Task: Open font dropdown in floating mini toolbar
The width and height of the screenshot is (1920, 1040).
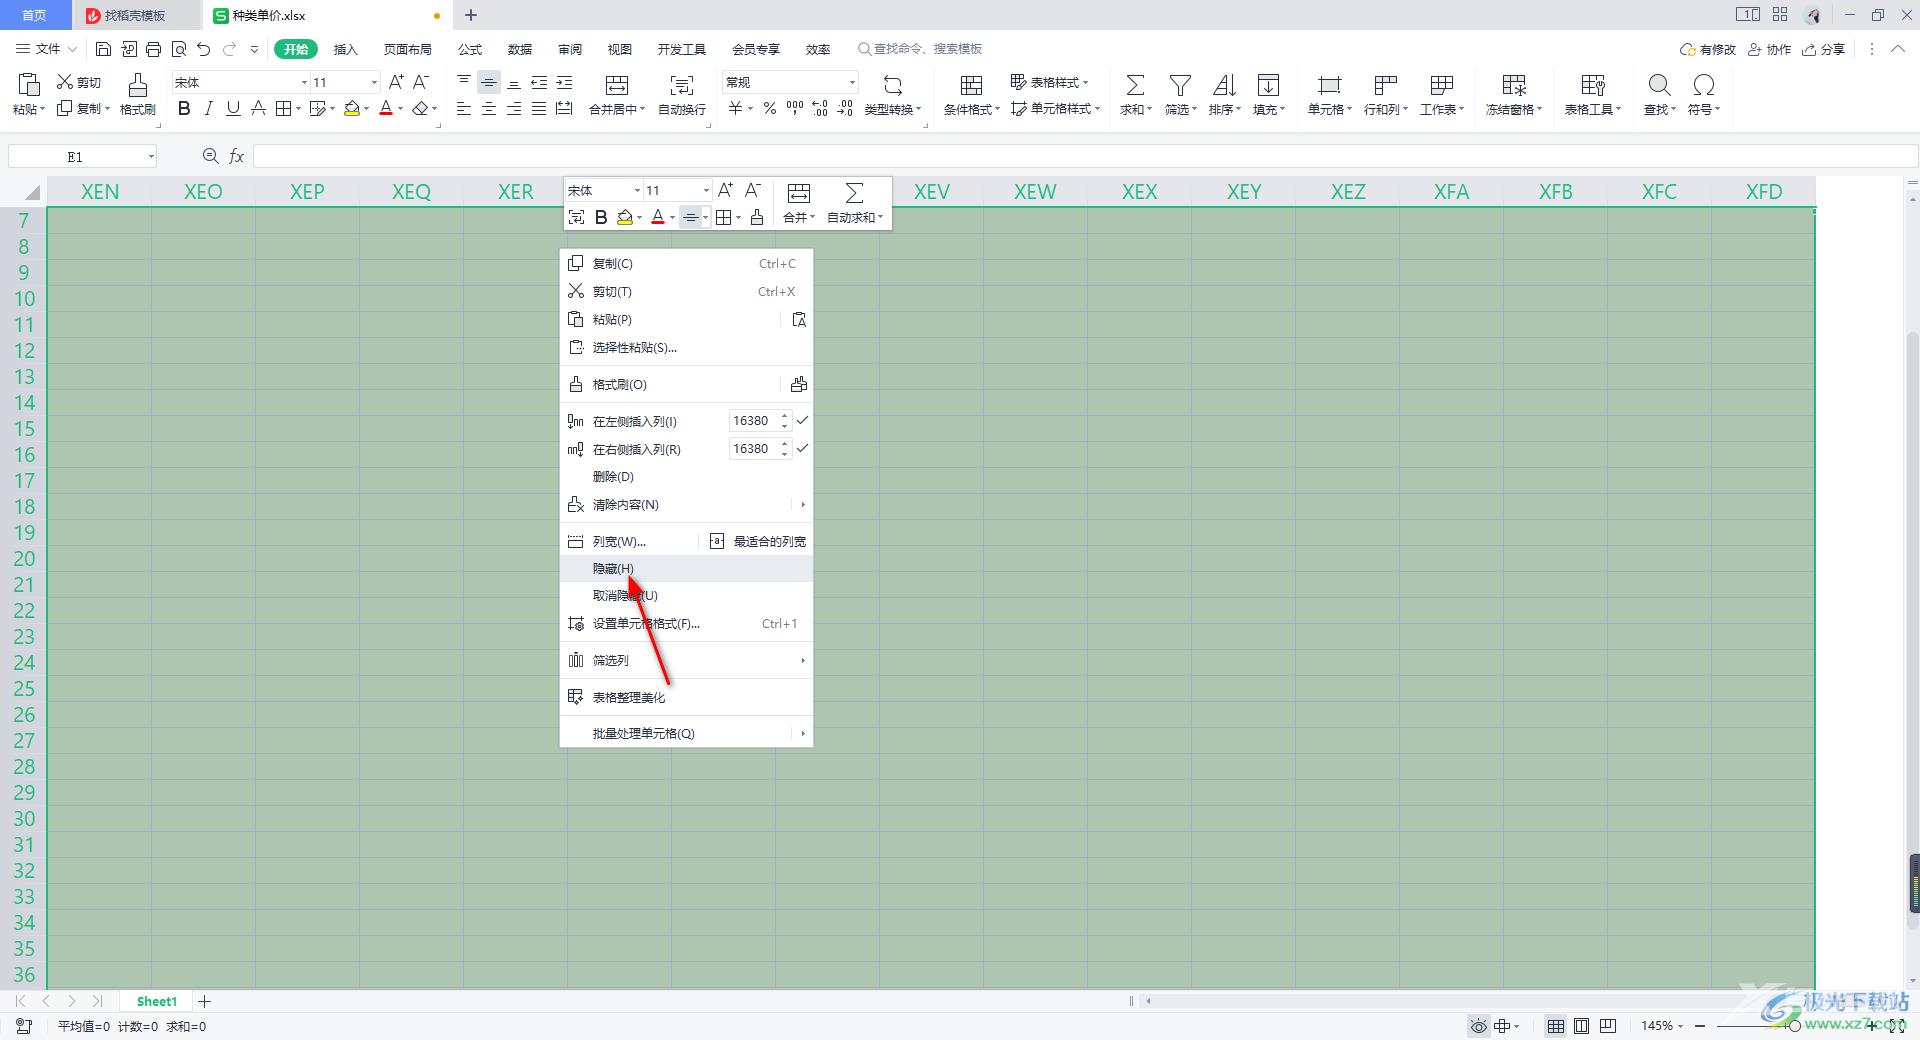Action: [637, 190]
